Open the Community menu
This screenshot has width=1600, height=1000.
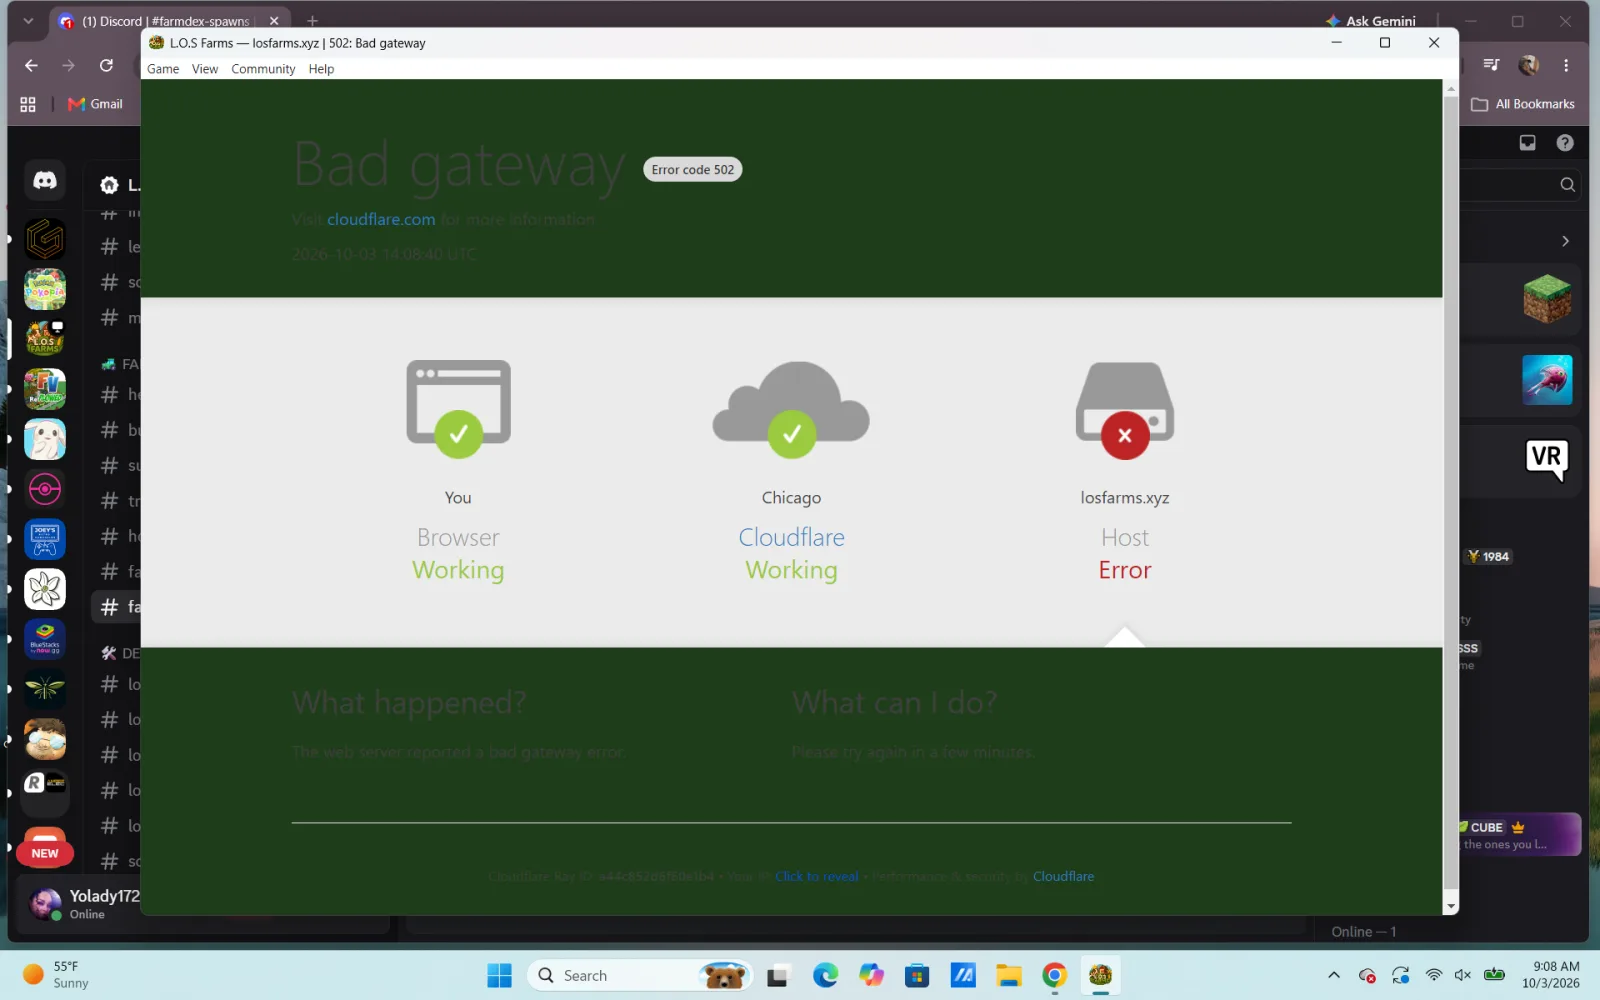pos(263,69)
